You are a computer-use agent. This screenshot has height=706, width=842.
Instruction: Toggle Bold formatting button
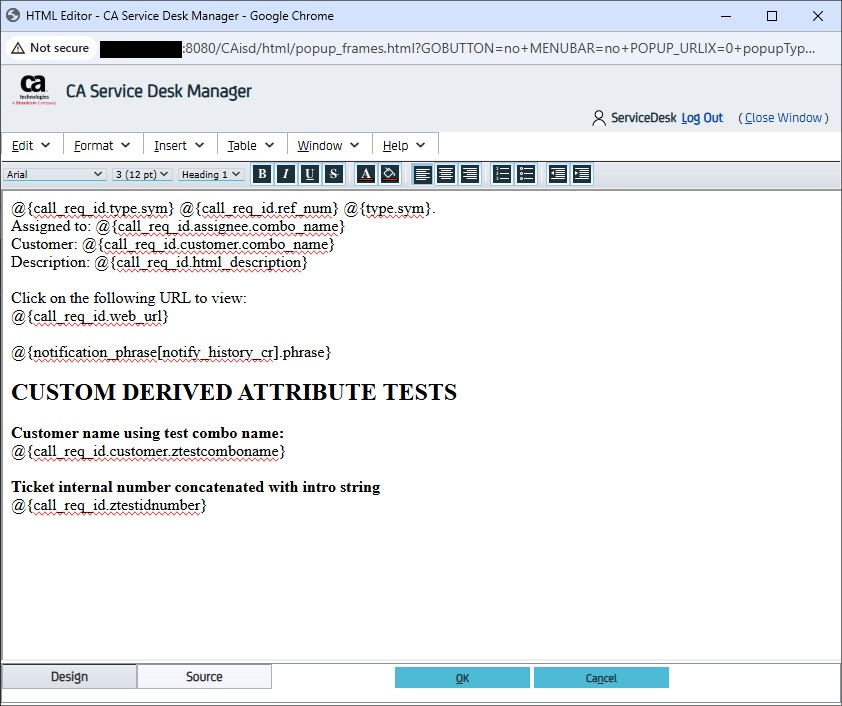tap(262, 174)
